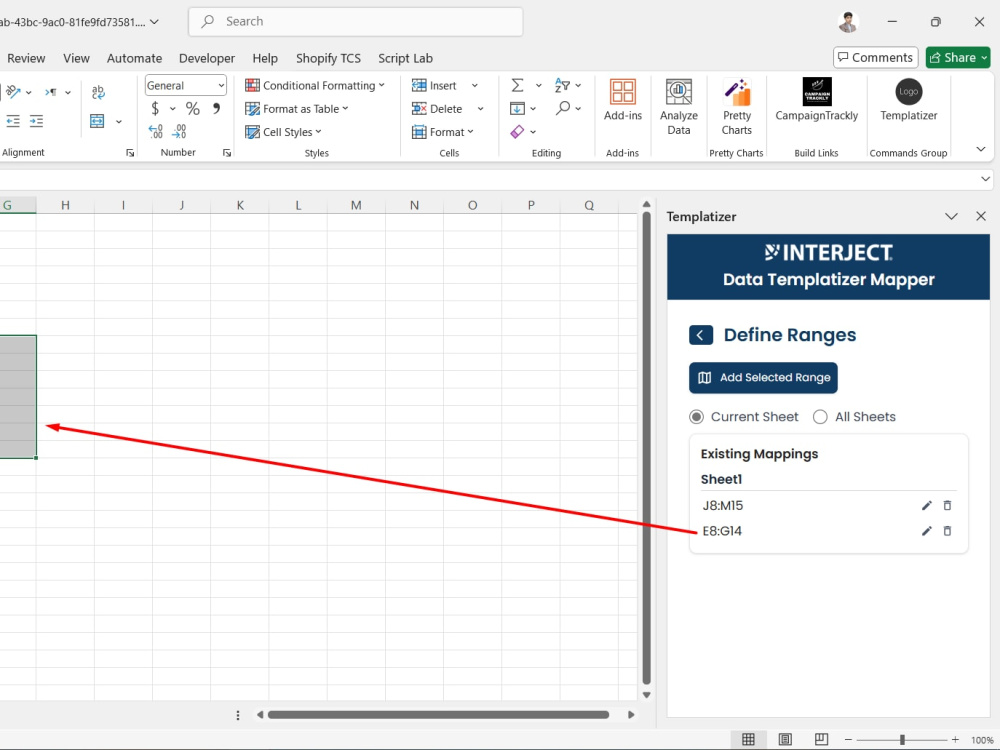
Task: Decrease indent in Alignment group
Action: 13,121
